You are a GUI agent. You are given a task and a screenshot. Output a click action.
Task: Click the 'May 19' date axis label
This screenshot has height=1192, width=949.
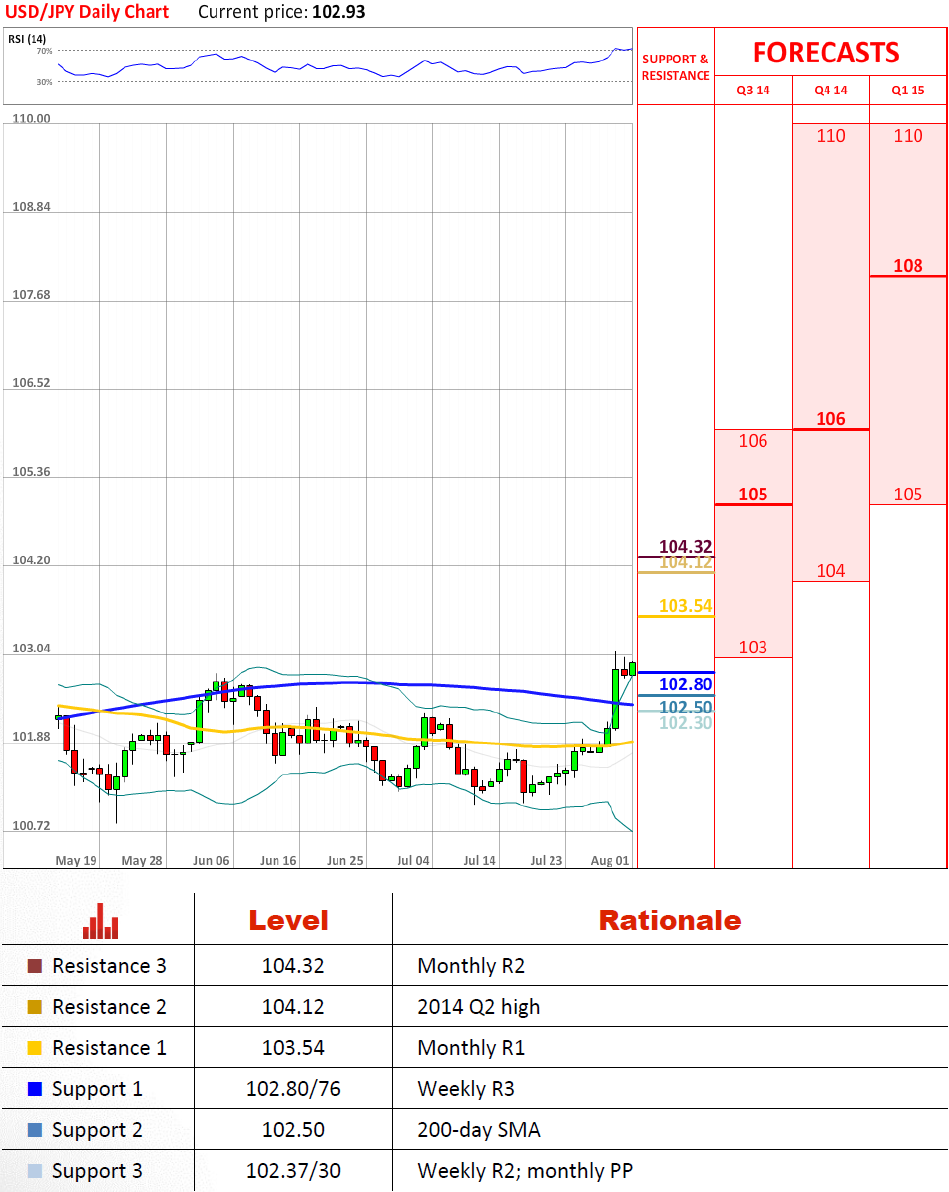[x=76, y=861]
